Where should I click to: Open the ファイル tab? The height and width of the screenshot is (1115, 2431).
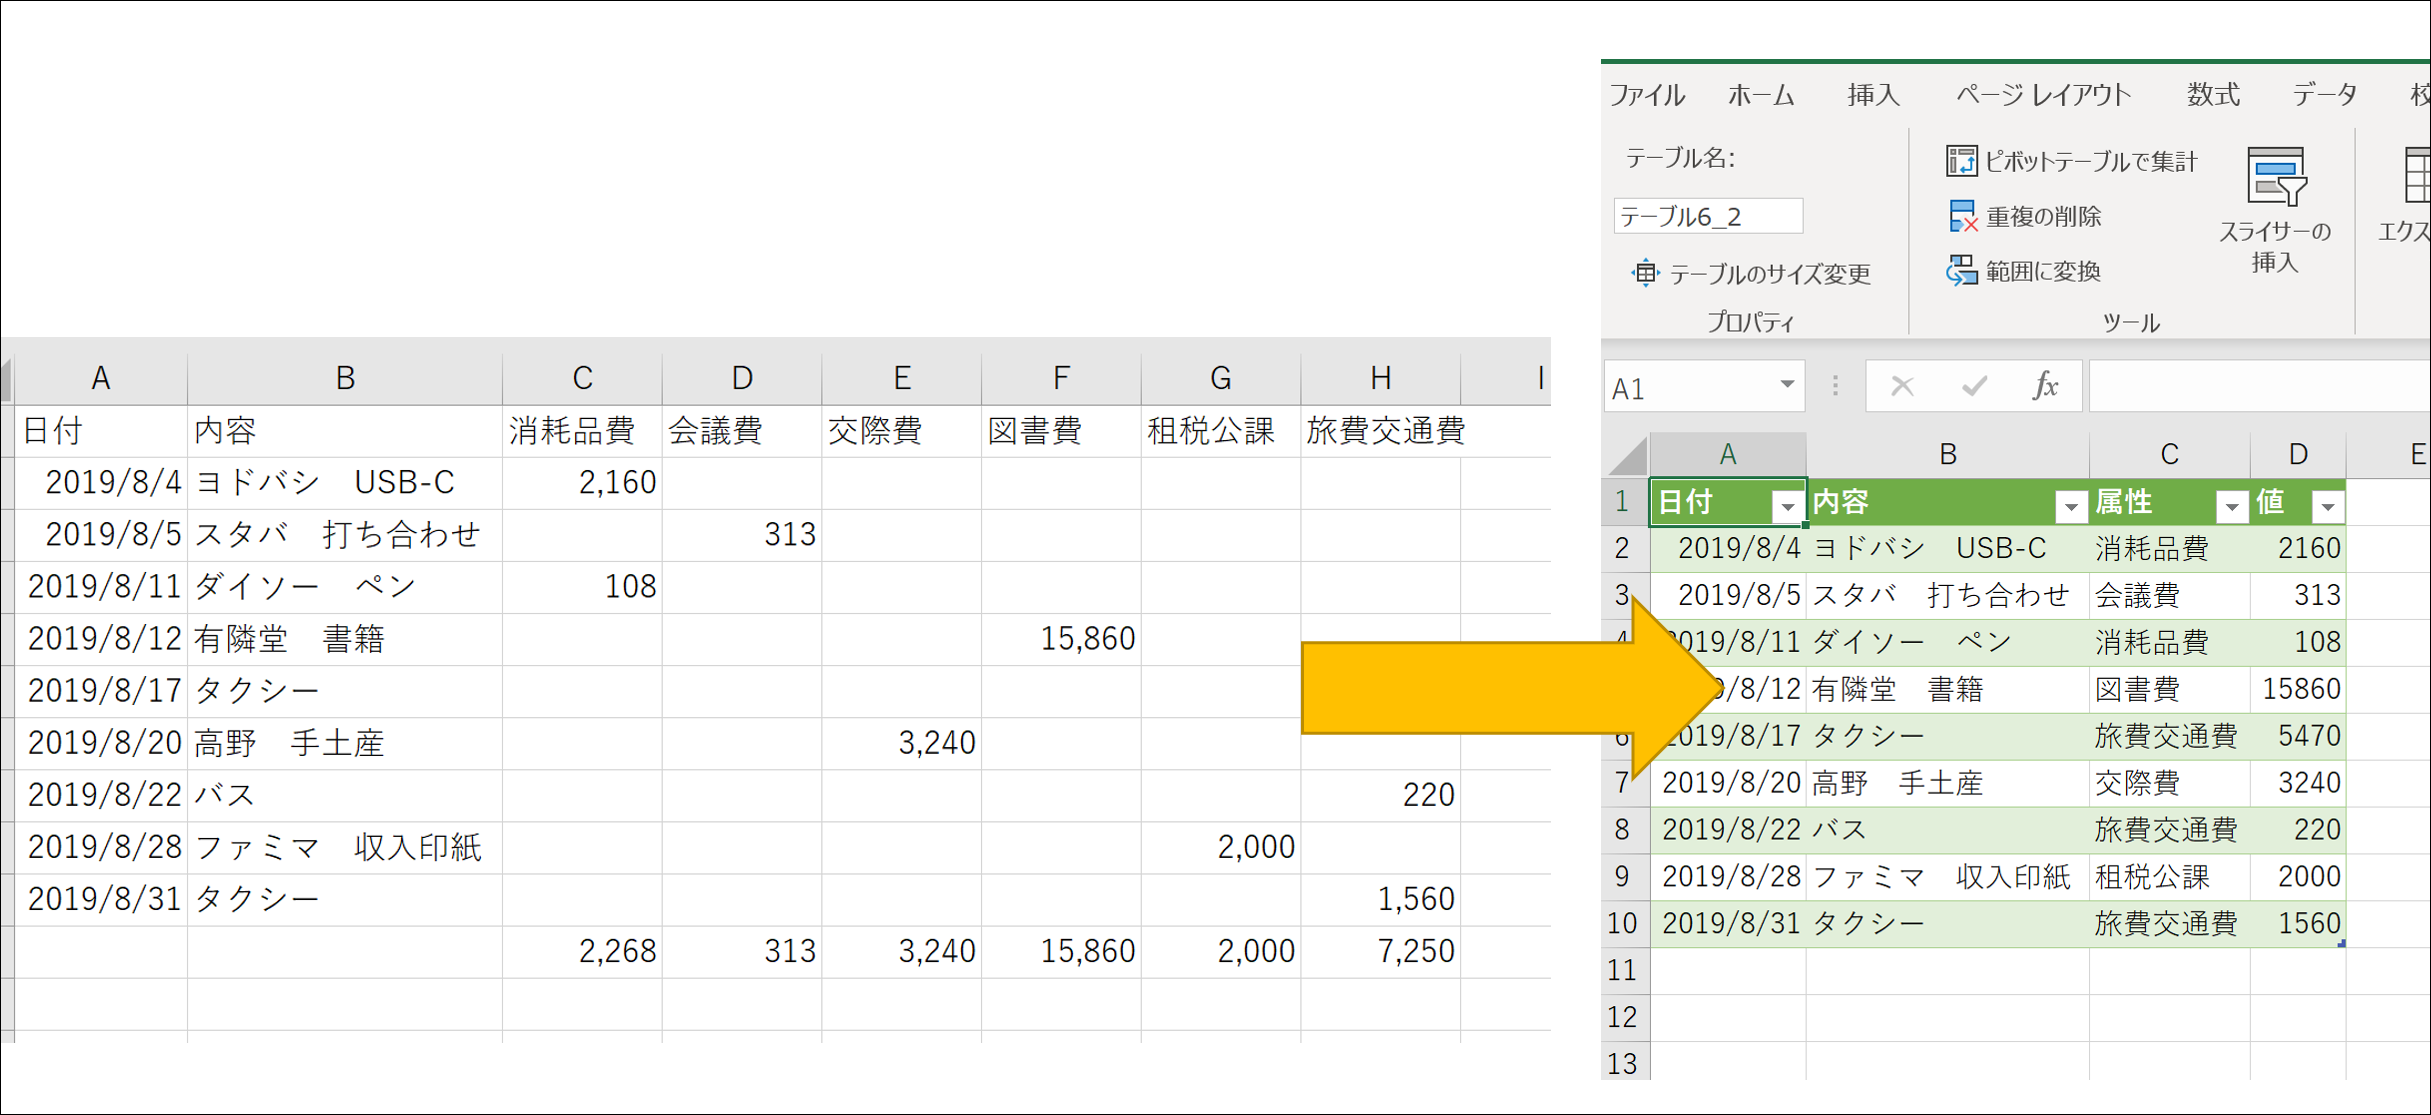pos(1648,95)
